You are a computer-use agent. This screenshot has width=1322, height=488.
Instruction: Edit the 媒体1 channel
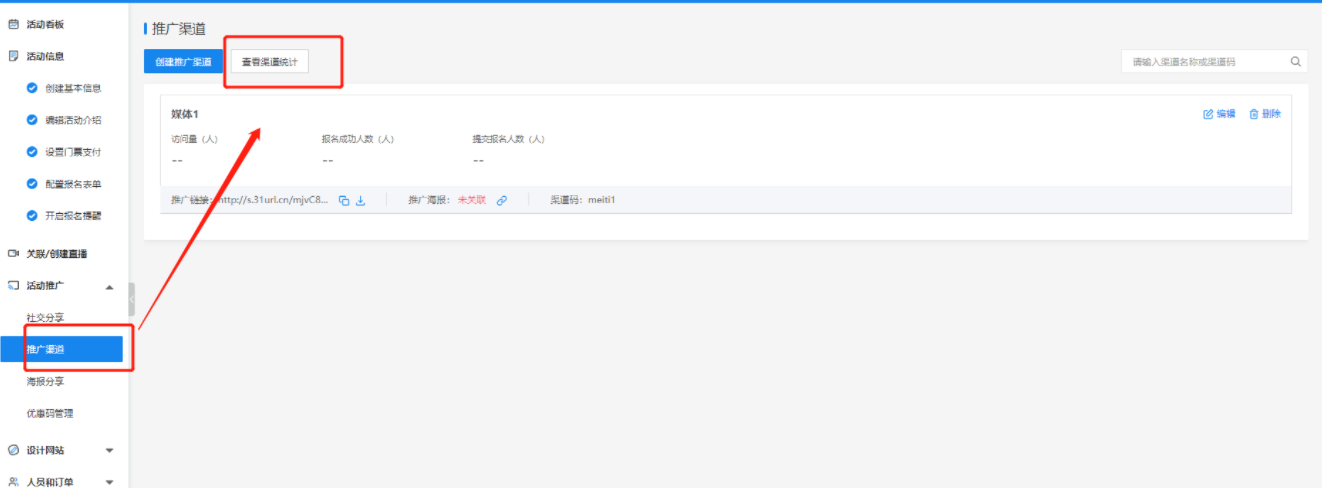click(x=1219, y=114)
